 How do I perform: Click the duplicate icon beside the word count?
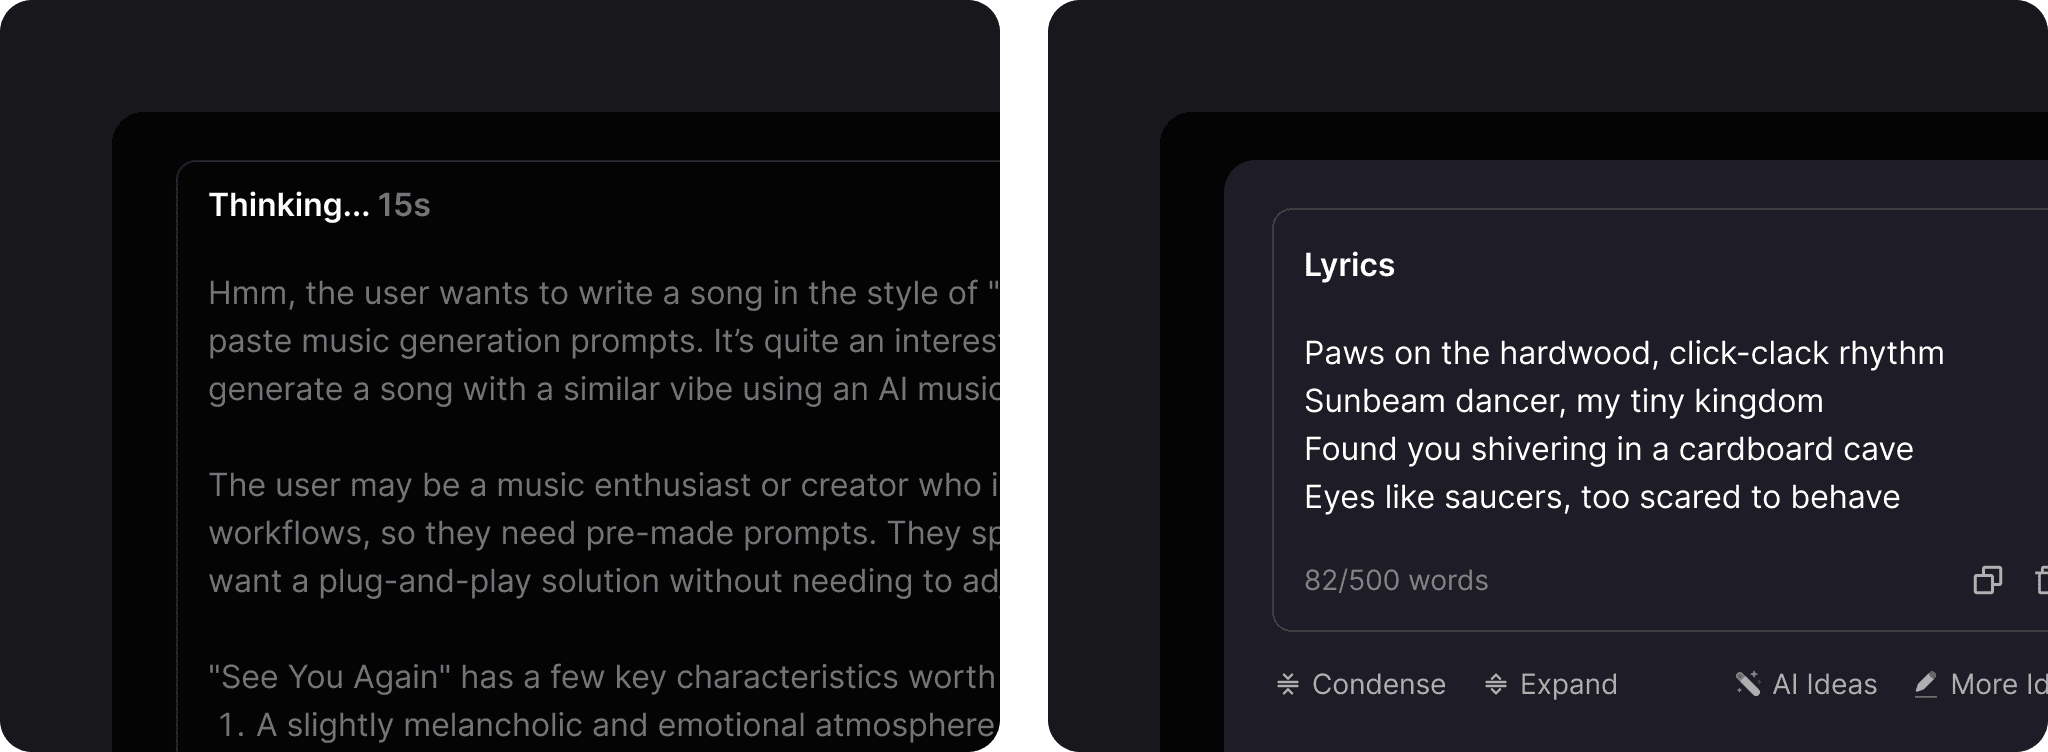1988,580
